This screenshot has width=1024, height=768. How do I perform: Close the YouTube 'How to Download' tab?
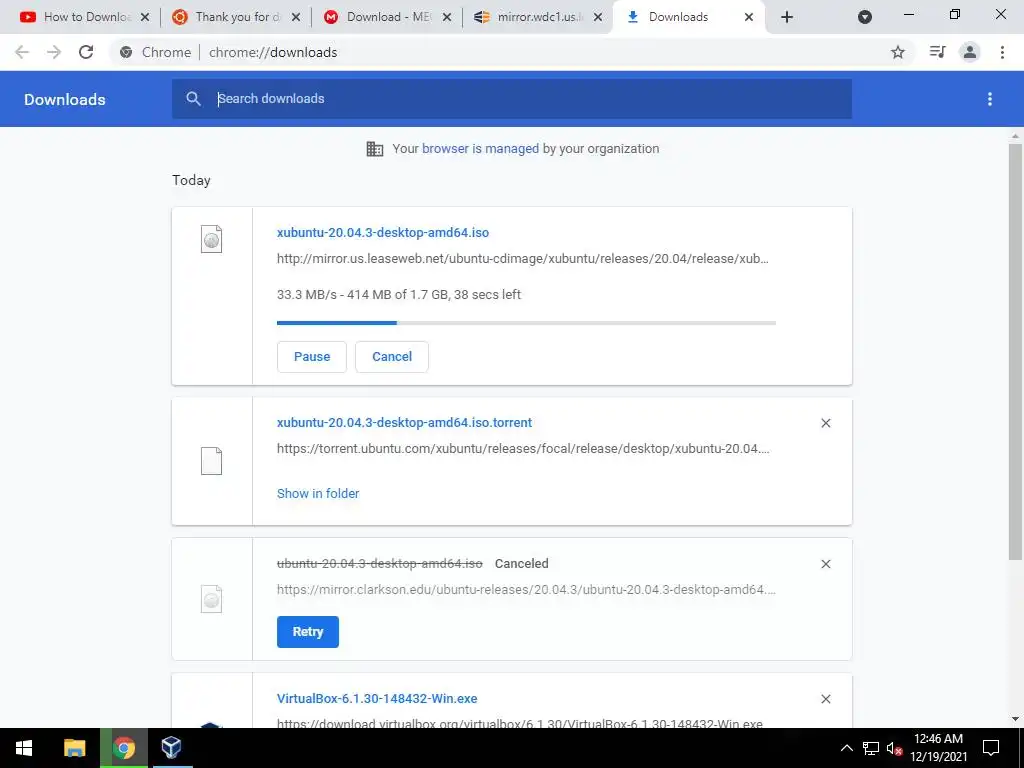tap(144, 17)
